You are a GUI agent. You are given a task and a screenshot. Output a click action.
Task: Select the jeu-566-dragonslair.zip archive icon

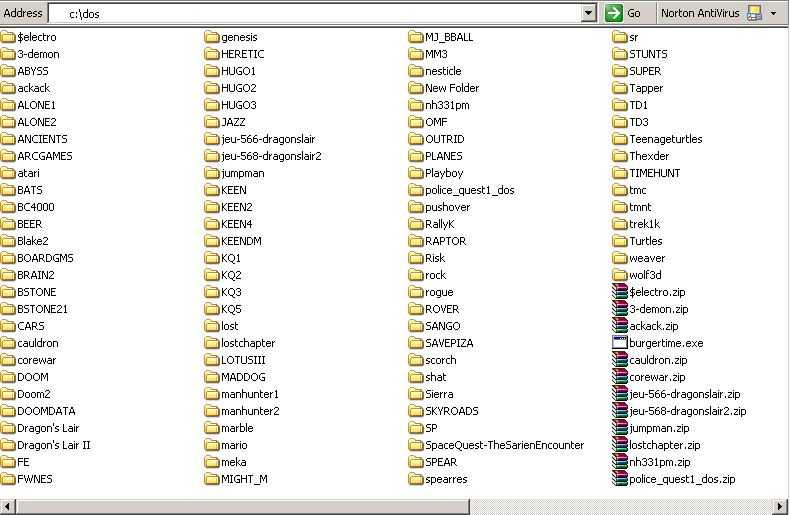click(x=620, y=394)
